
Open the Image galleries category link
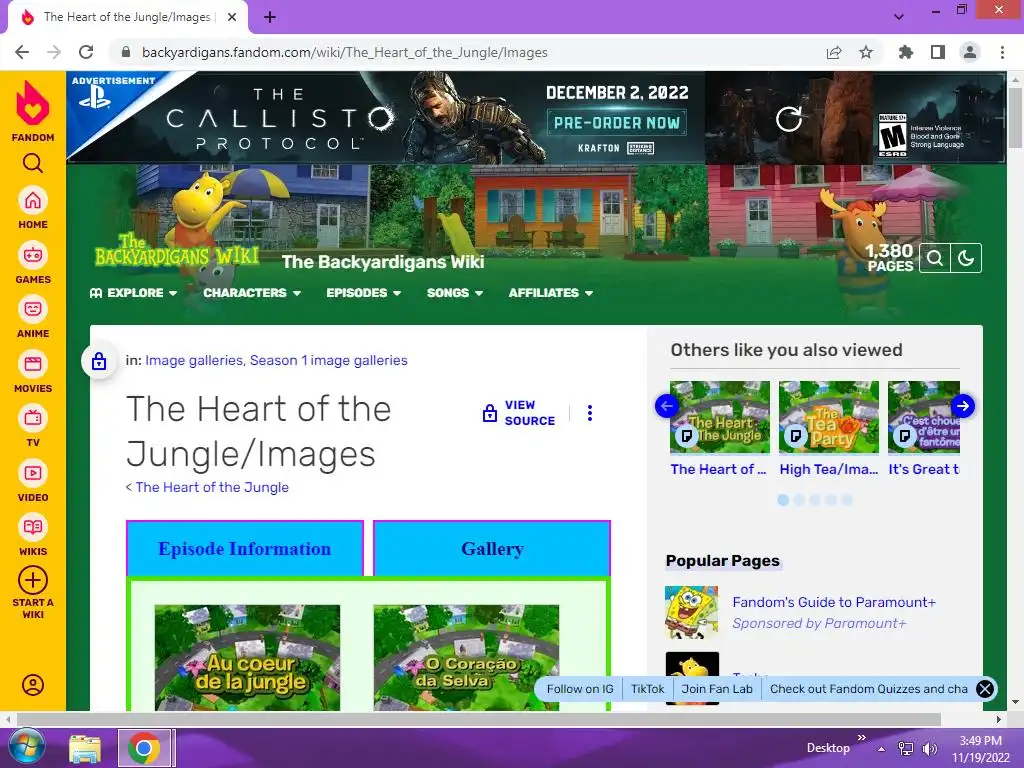coord(194,360)
